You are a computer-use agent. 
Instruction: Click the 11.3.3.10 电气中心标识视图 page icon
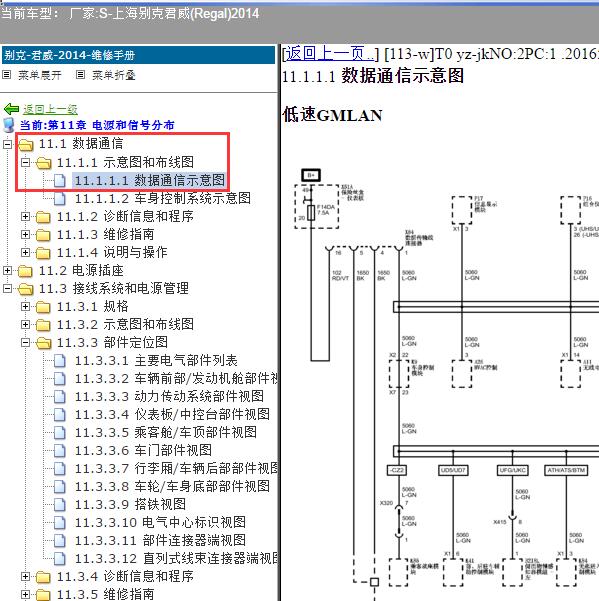tap(60, 523)
